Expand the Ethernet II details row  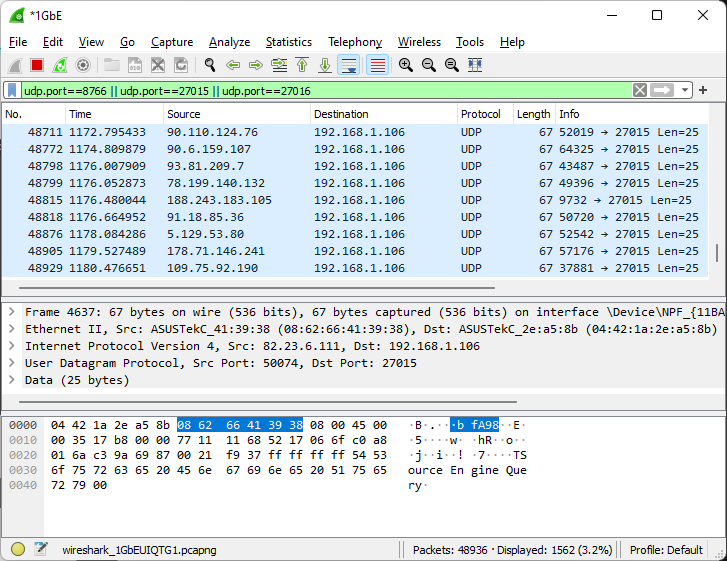tap(11, 329)
